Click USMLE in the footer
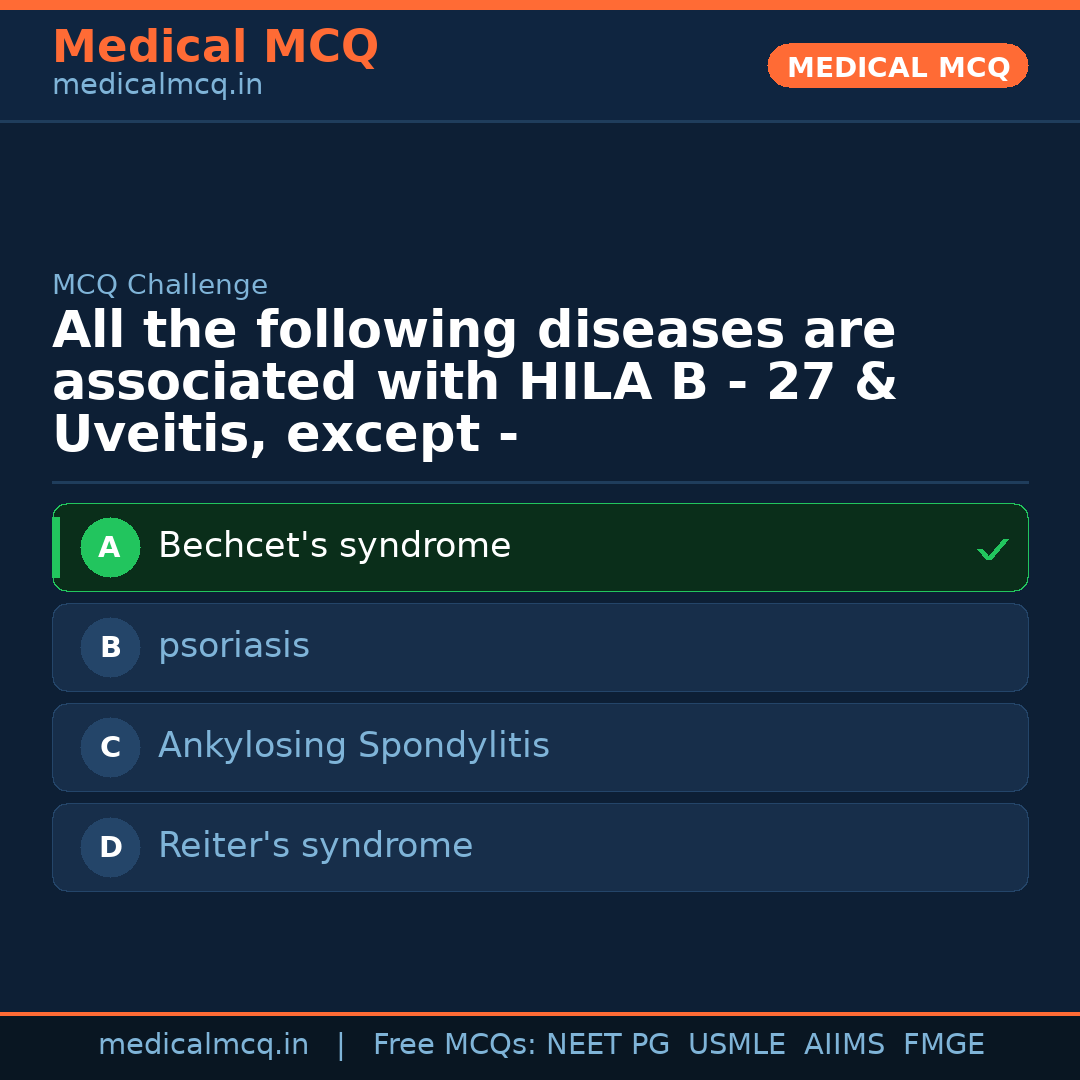This screenshot has width=1080, height=1080. click(x=736, y=1045)
